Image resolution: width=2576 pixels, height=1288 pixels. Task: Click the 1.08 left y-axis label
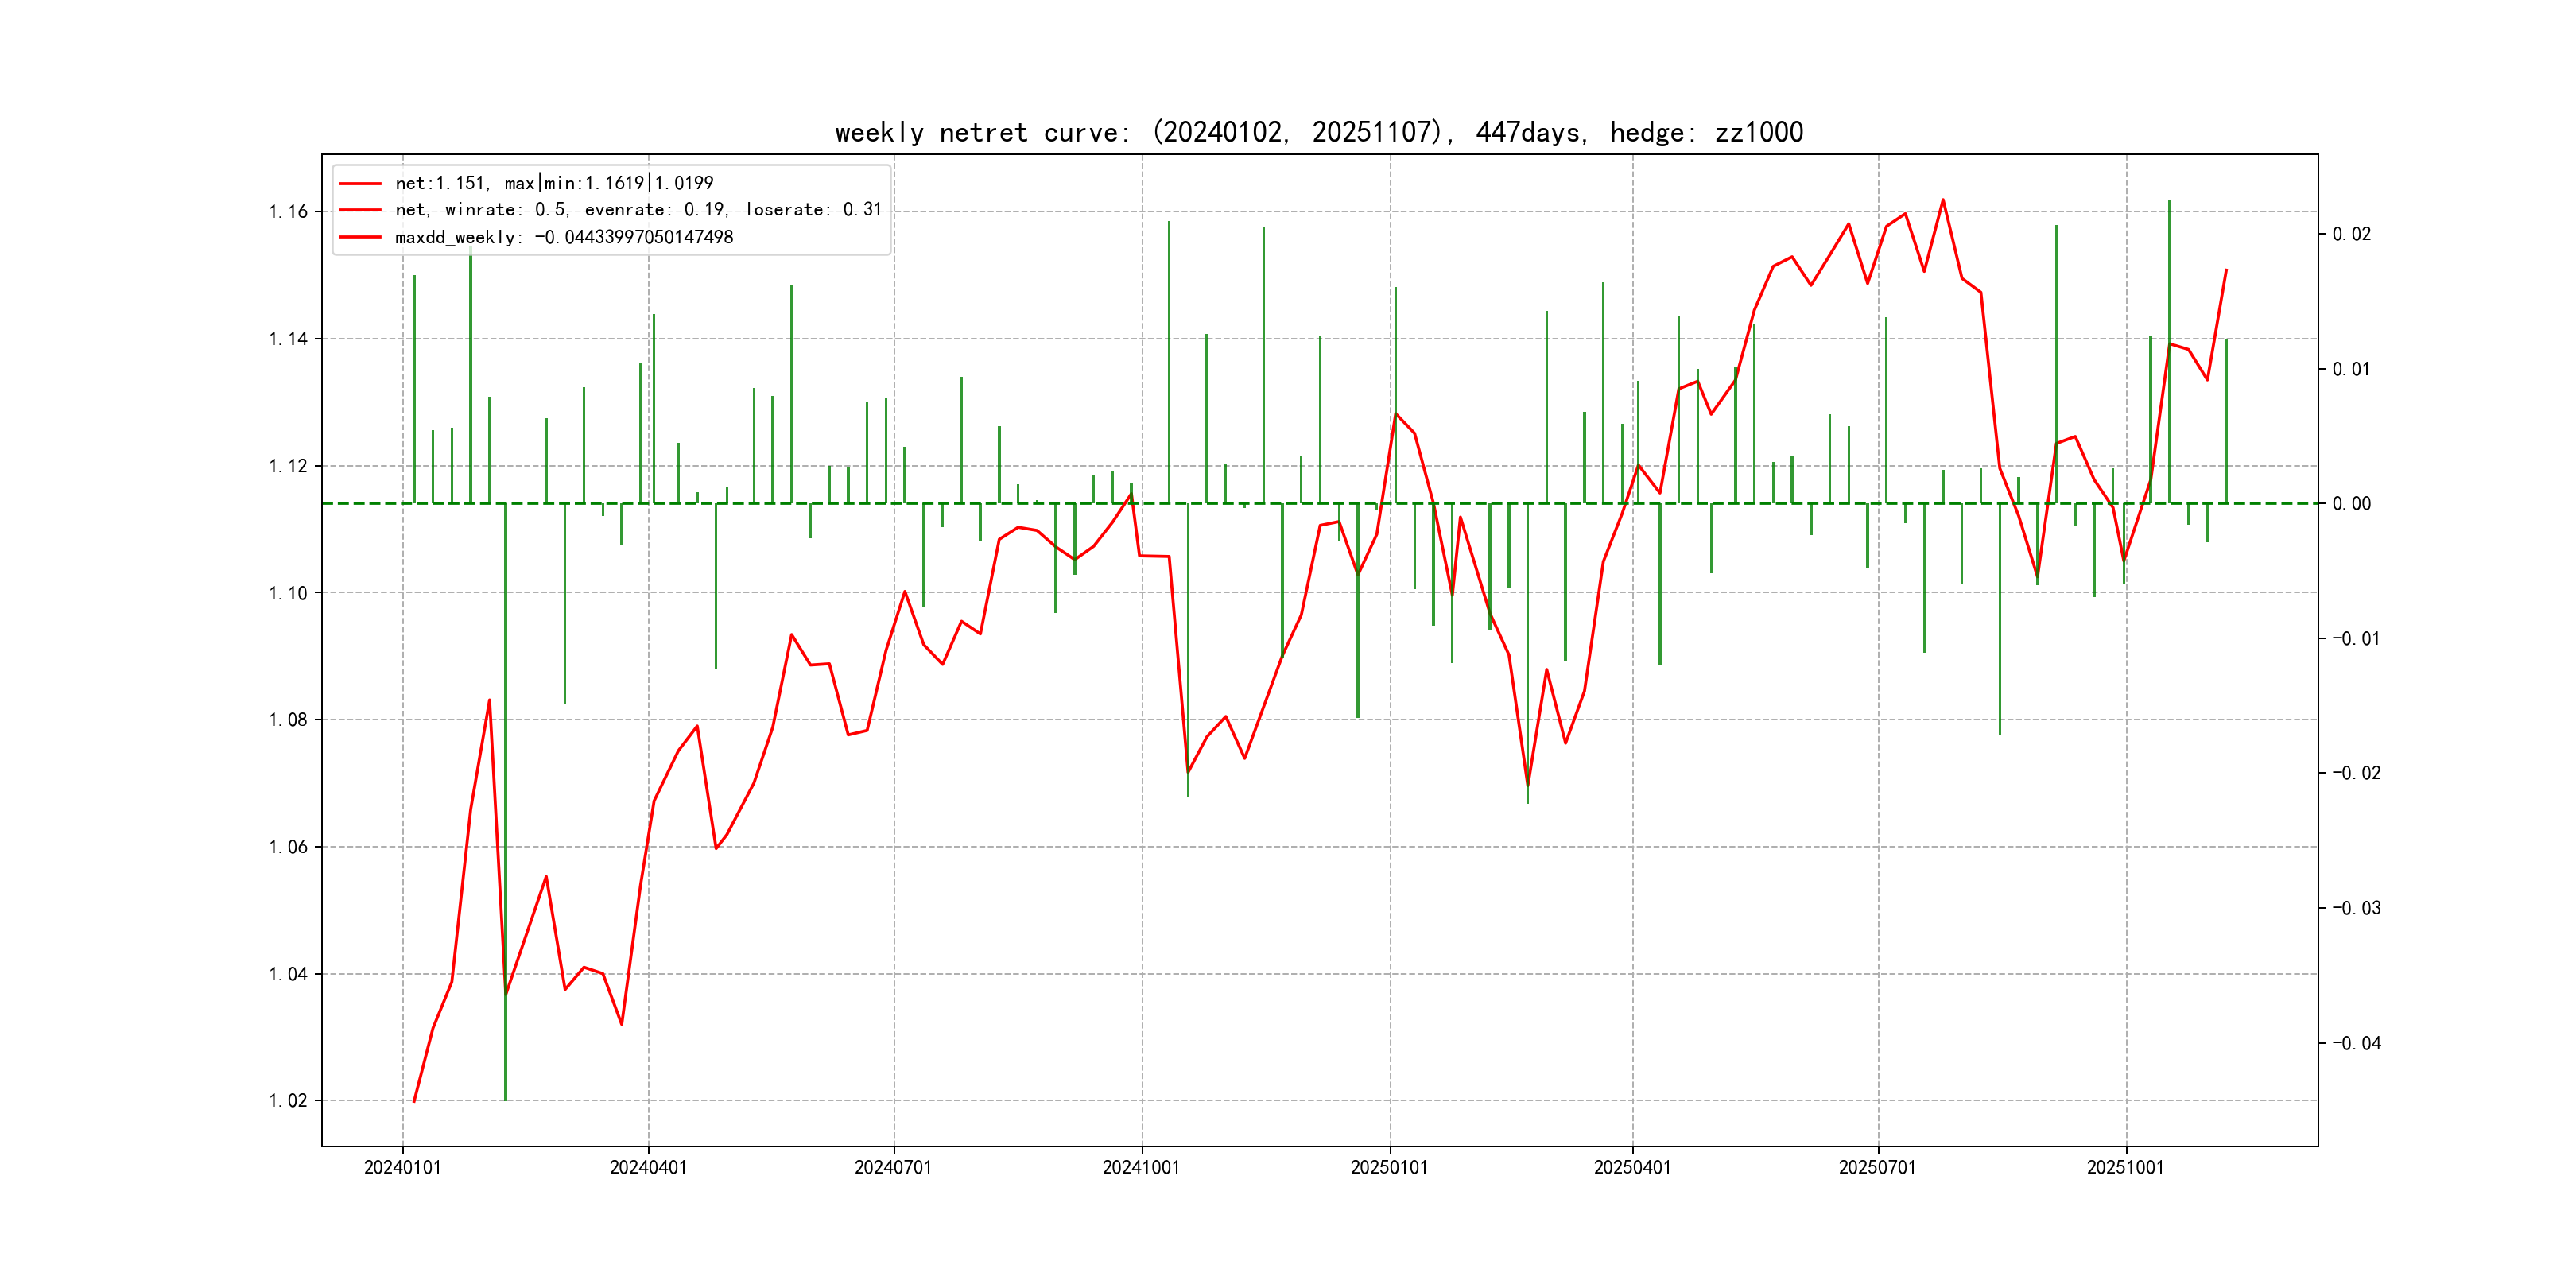[288, 720]
